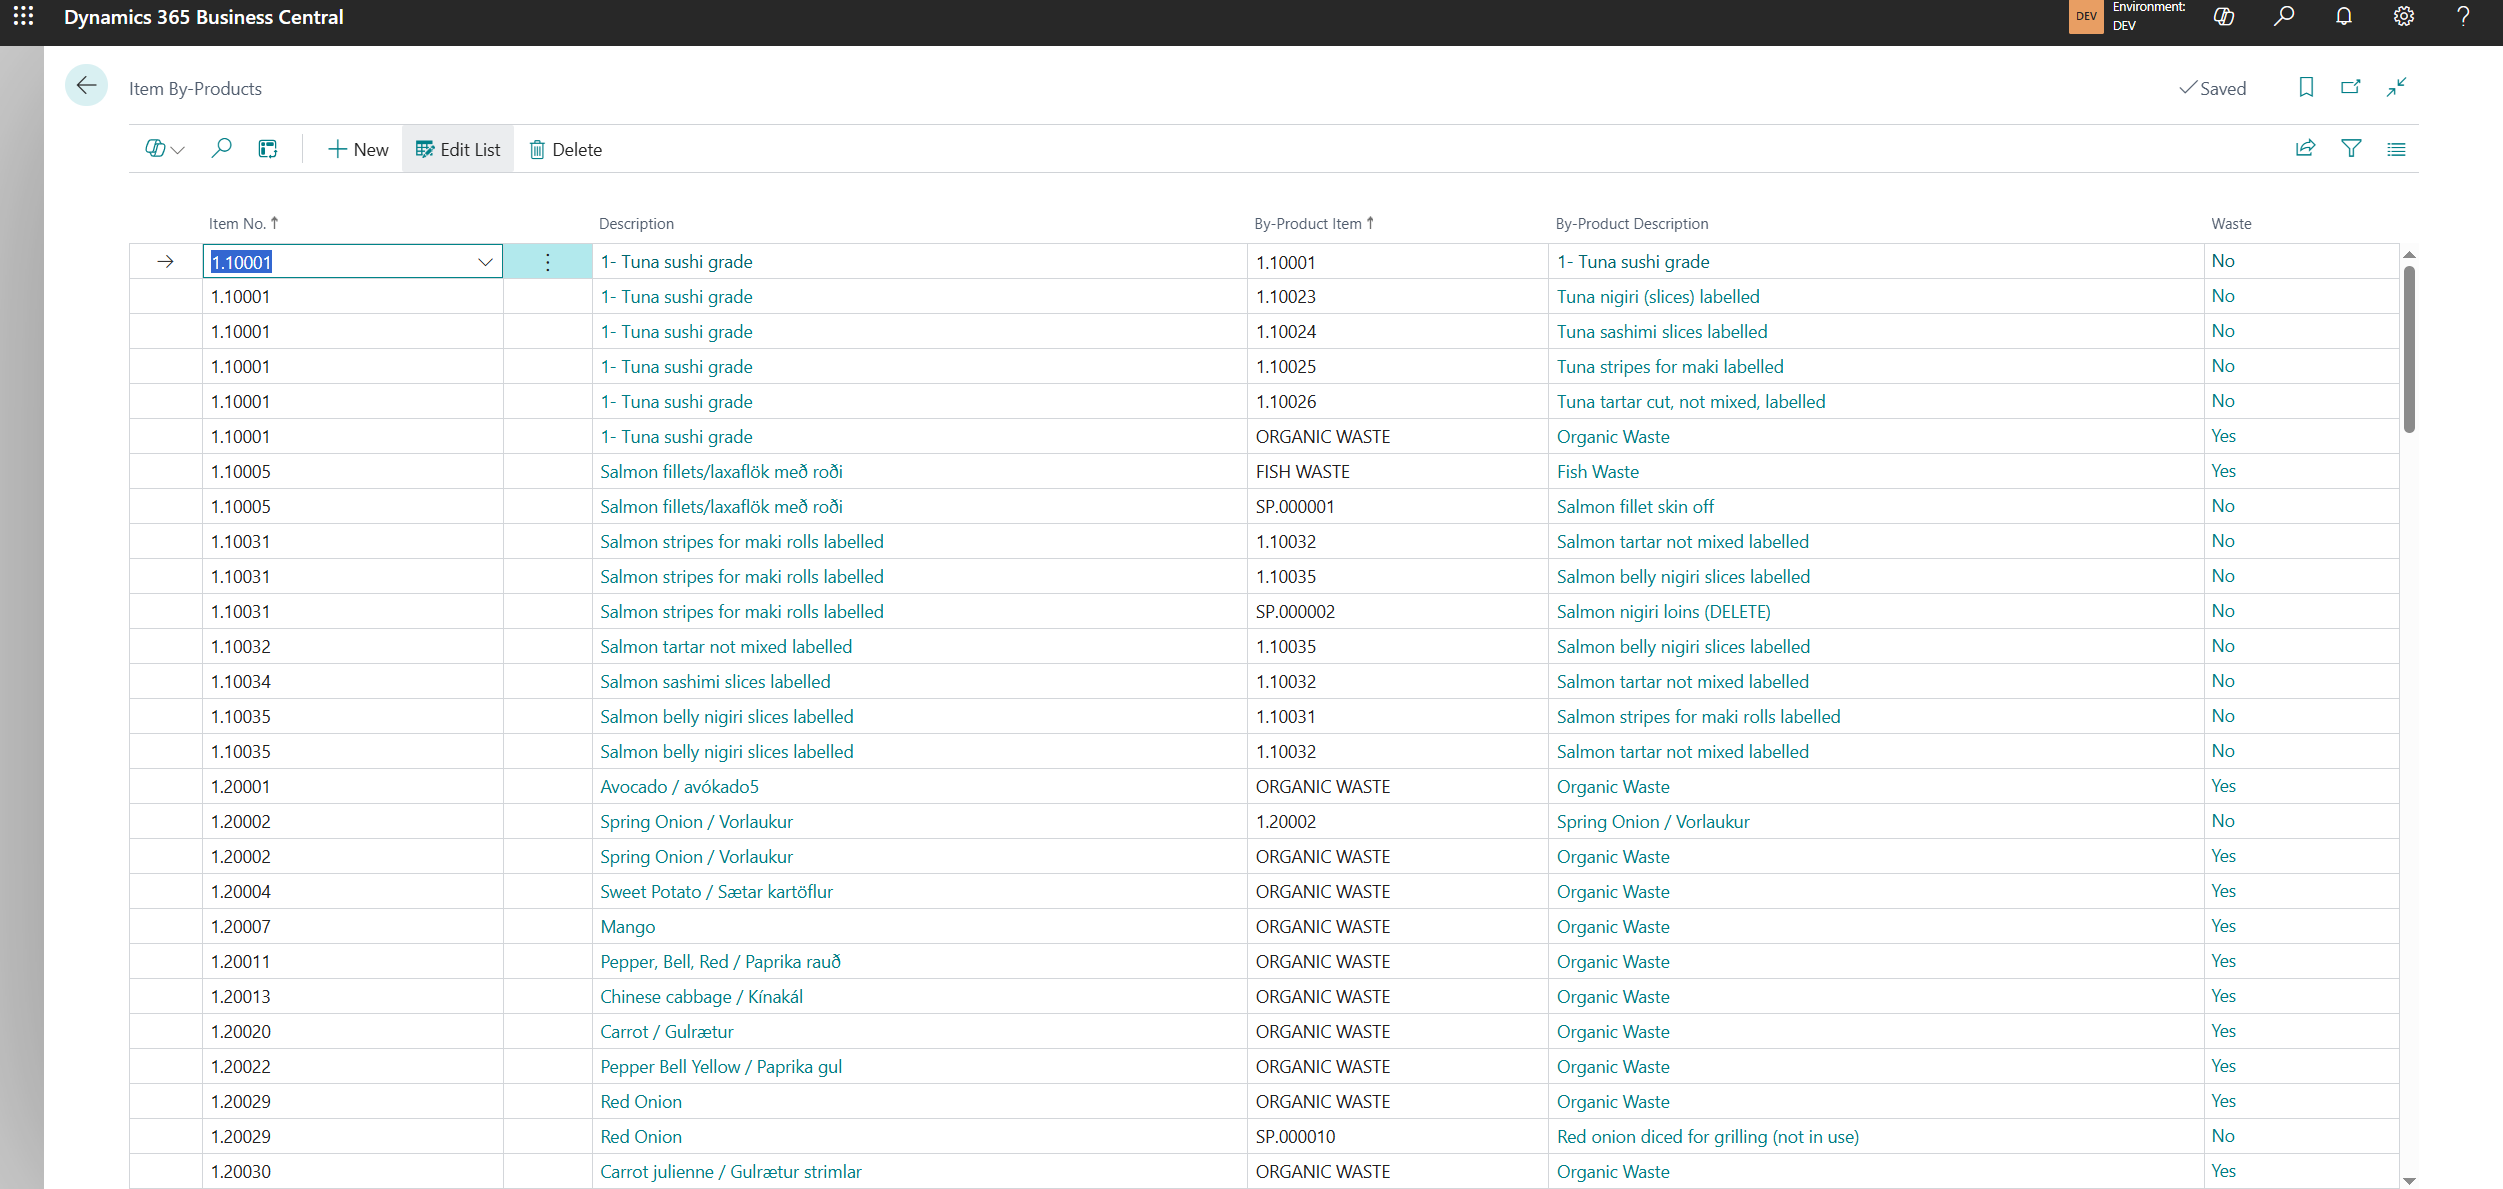This screenshot has width=2503, height=1189.
Task: Expand the Item No. dropdown arrow
Action: [485, 262]
